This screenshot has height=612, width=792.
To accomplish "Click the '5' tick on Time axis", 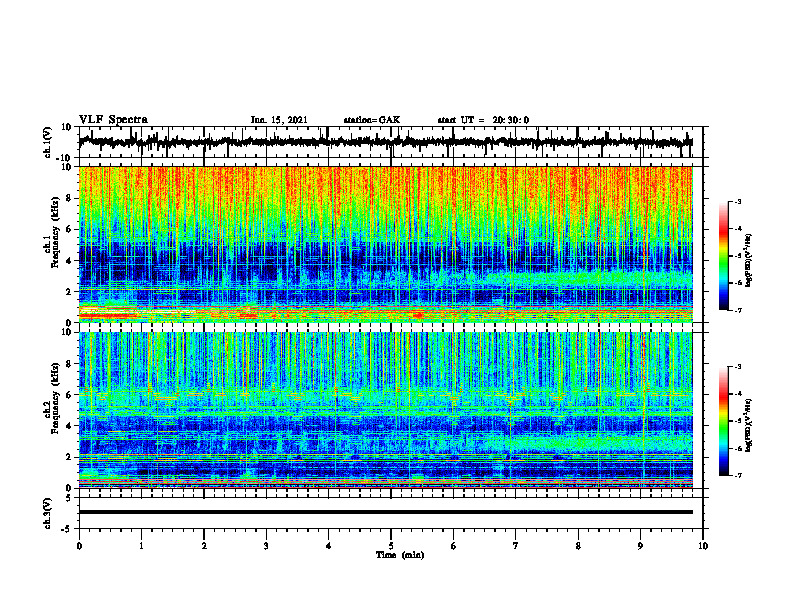I will pos(391,546).
